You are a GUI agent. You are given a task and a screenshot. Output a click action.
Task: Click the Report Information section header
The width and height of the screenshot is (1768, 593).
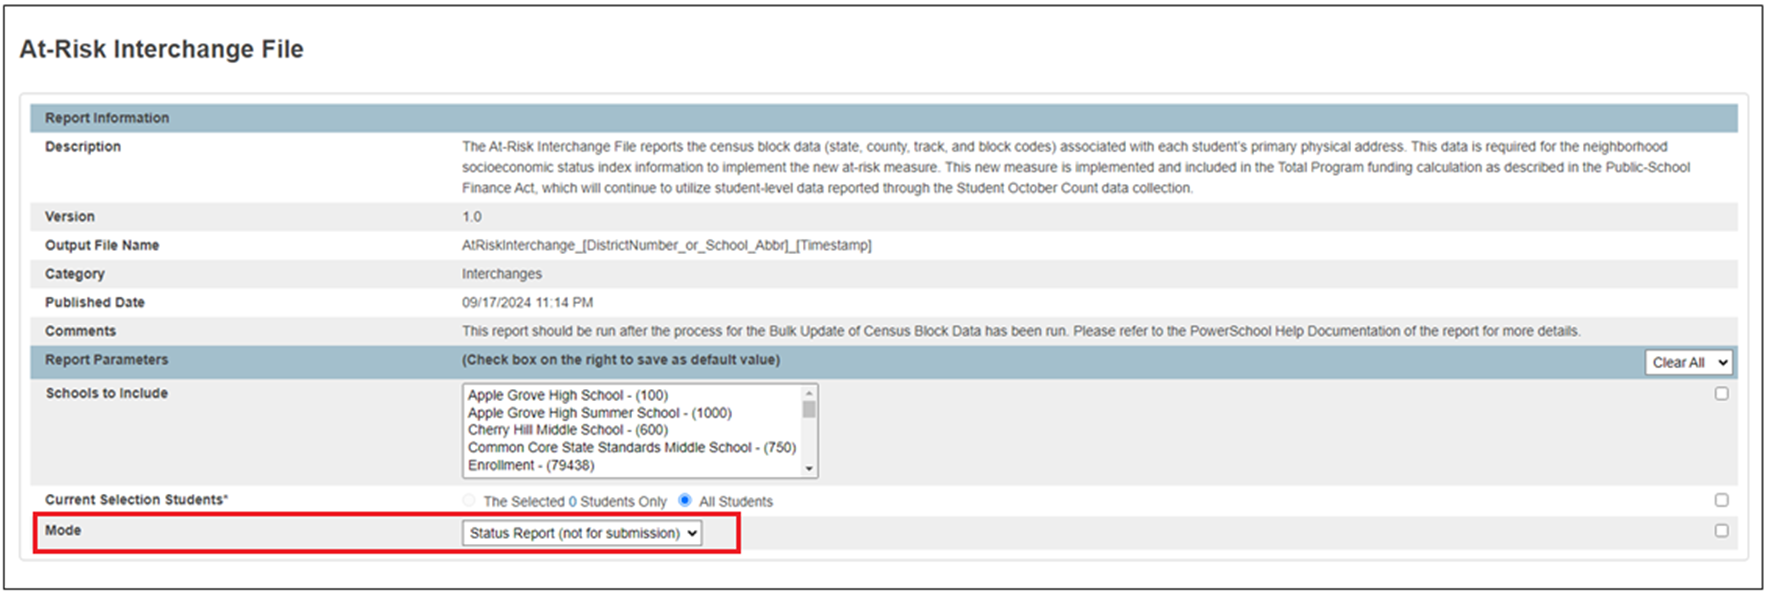click(x=107, y=118)
